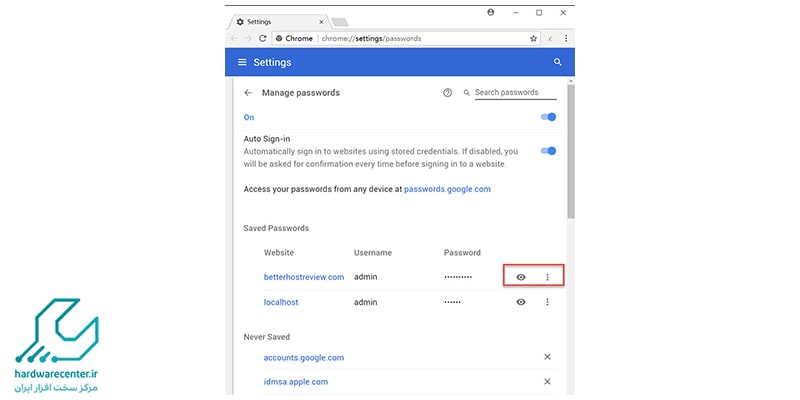
Task: Open the hamburger menu beside Settings
Action: pyautogui.click(x=242, y=62)
